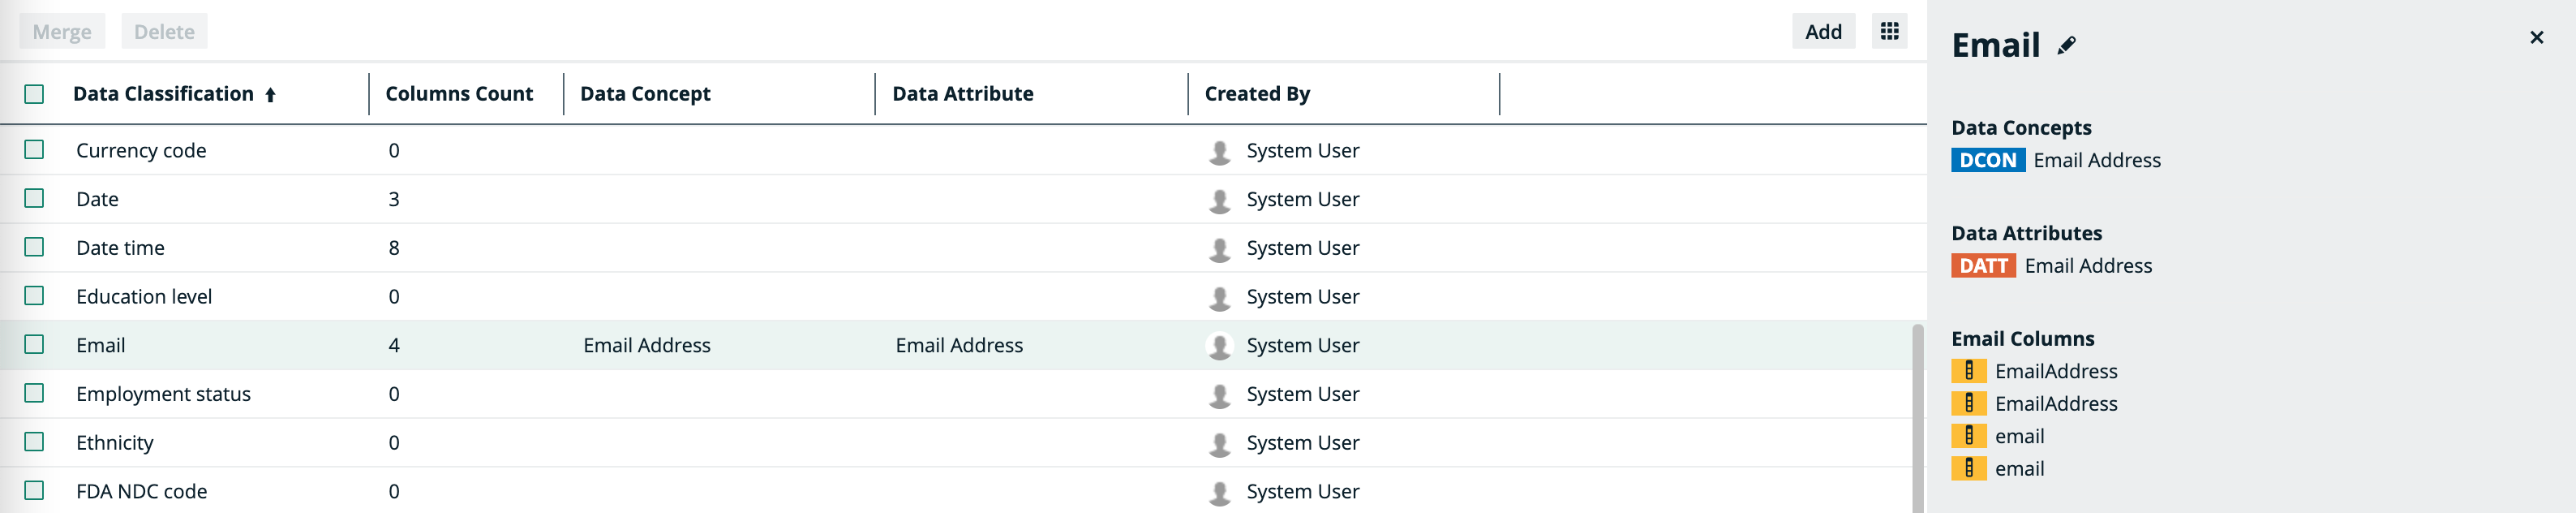Click Email Address in Data Concept column
The height and width of the screenshot is (513, 2576).
click(647, 345)
